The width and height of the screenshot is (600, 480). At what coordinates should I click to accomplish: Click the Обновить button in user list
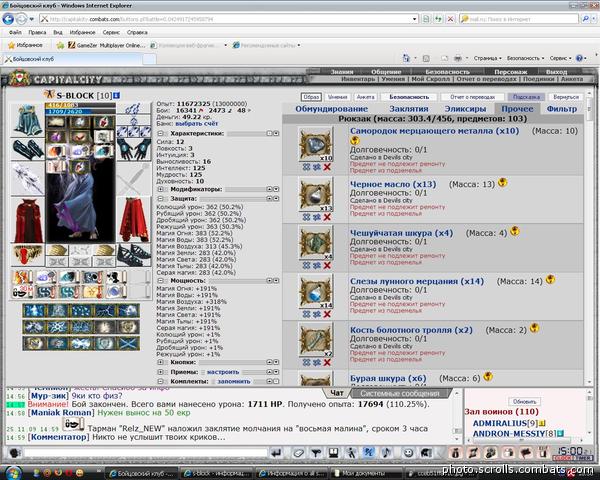(524, 402)
